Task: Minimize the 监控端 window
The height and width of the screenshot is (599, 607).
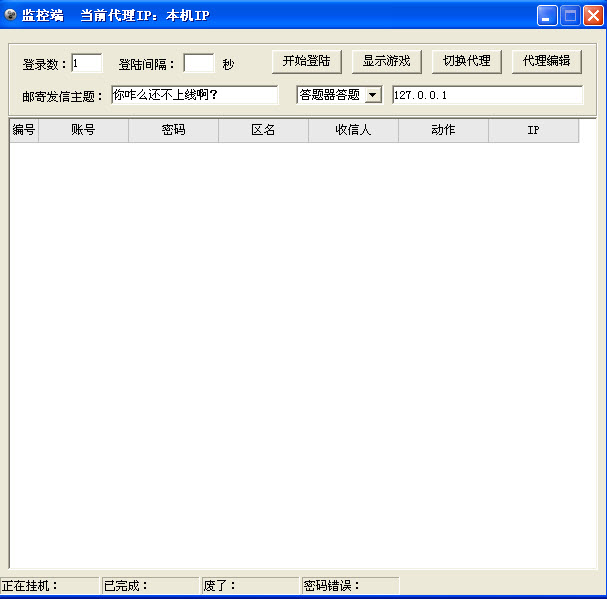Action: coord(547,15)
